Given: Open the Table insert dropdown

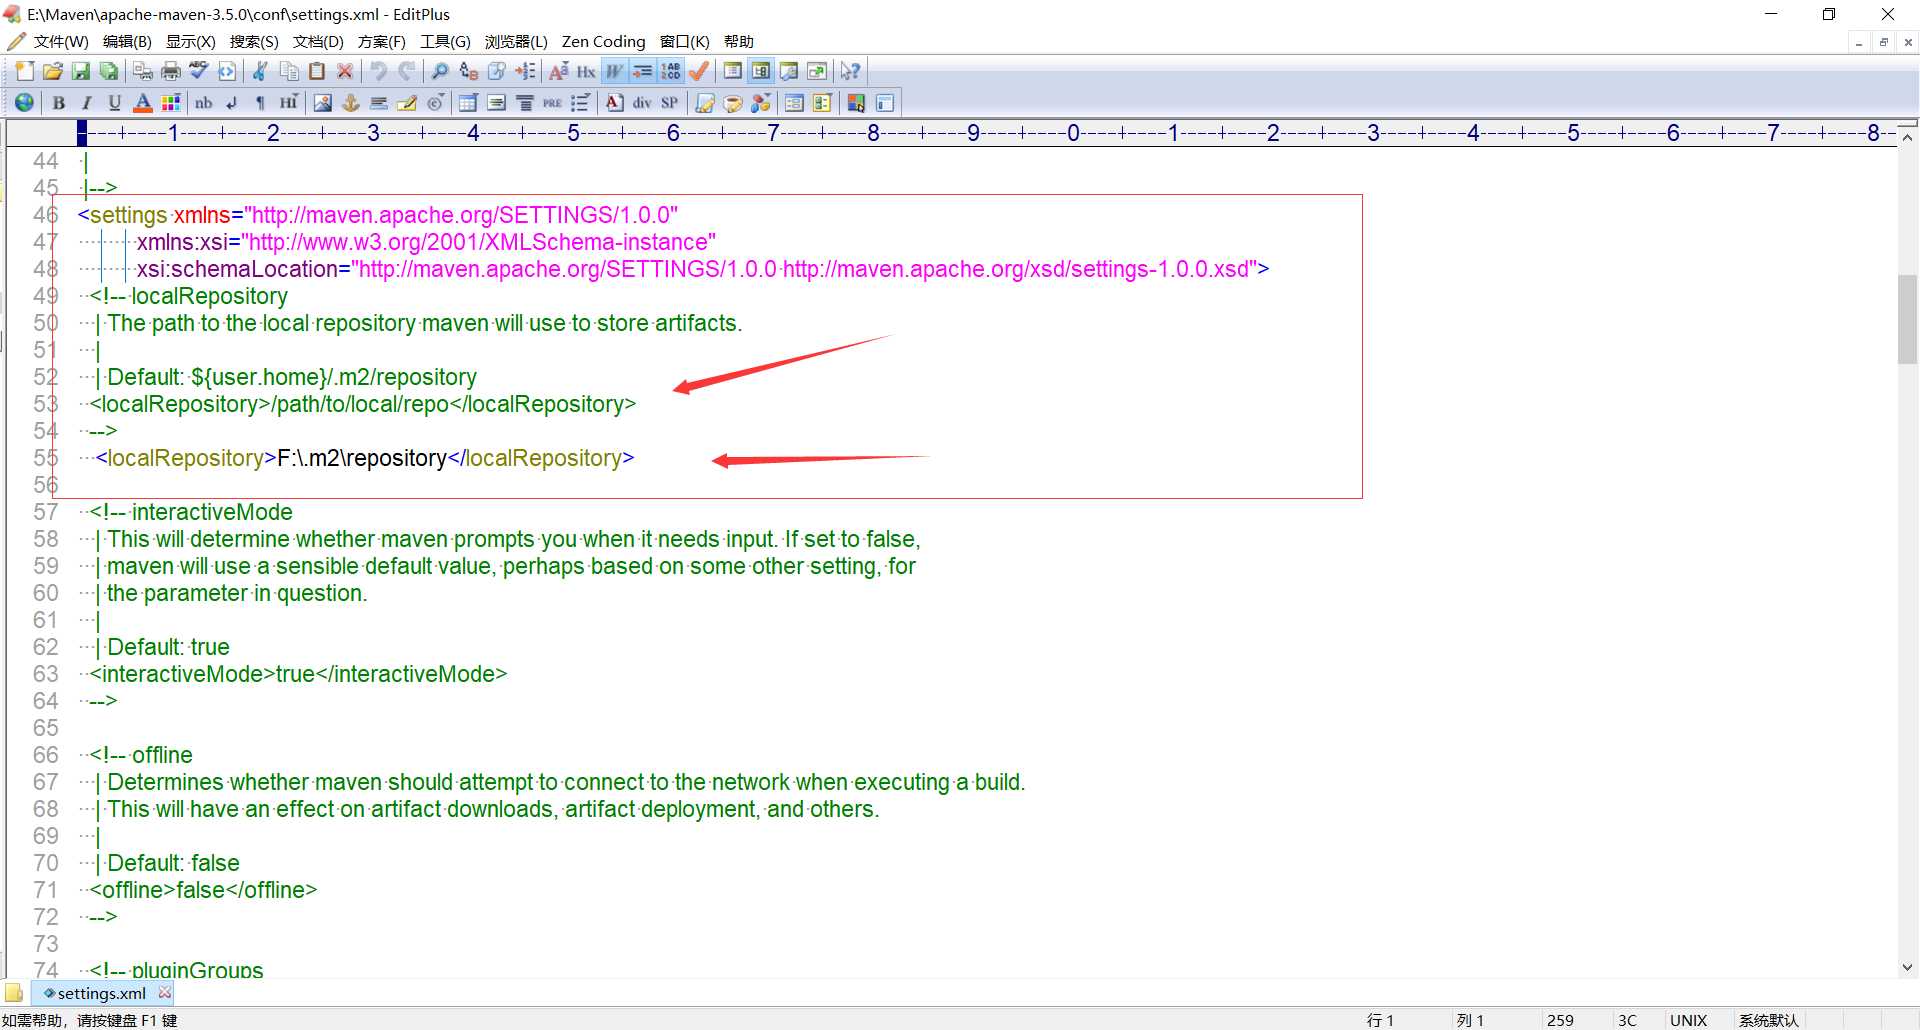Looking at the screenshot, I should pos(468,102).
